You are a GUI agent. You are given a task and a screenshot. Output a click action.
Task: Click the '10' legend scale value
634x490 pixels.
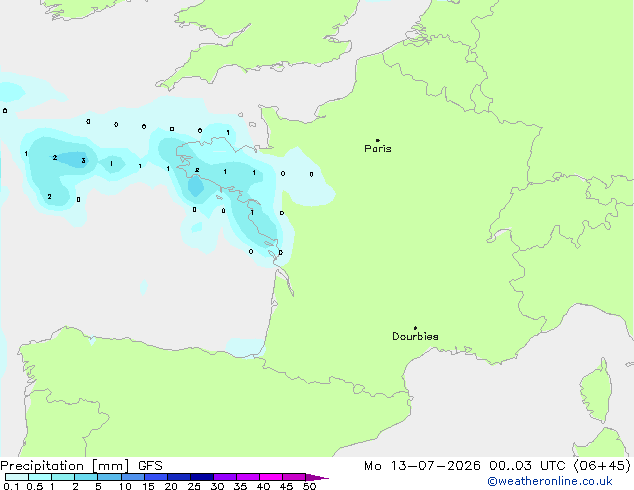click(125, 486)
